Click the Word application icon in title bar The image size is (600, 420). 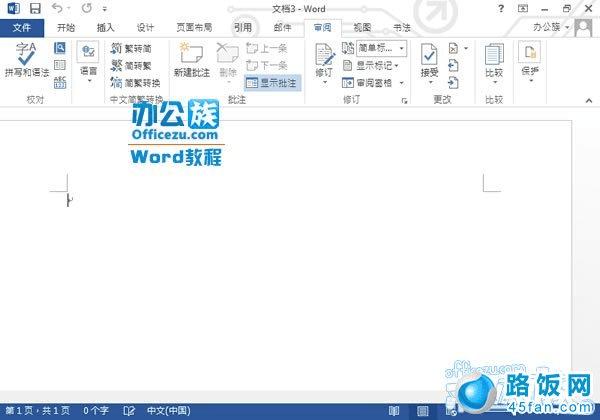click(13, 8)
